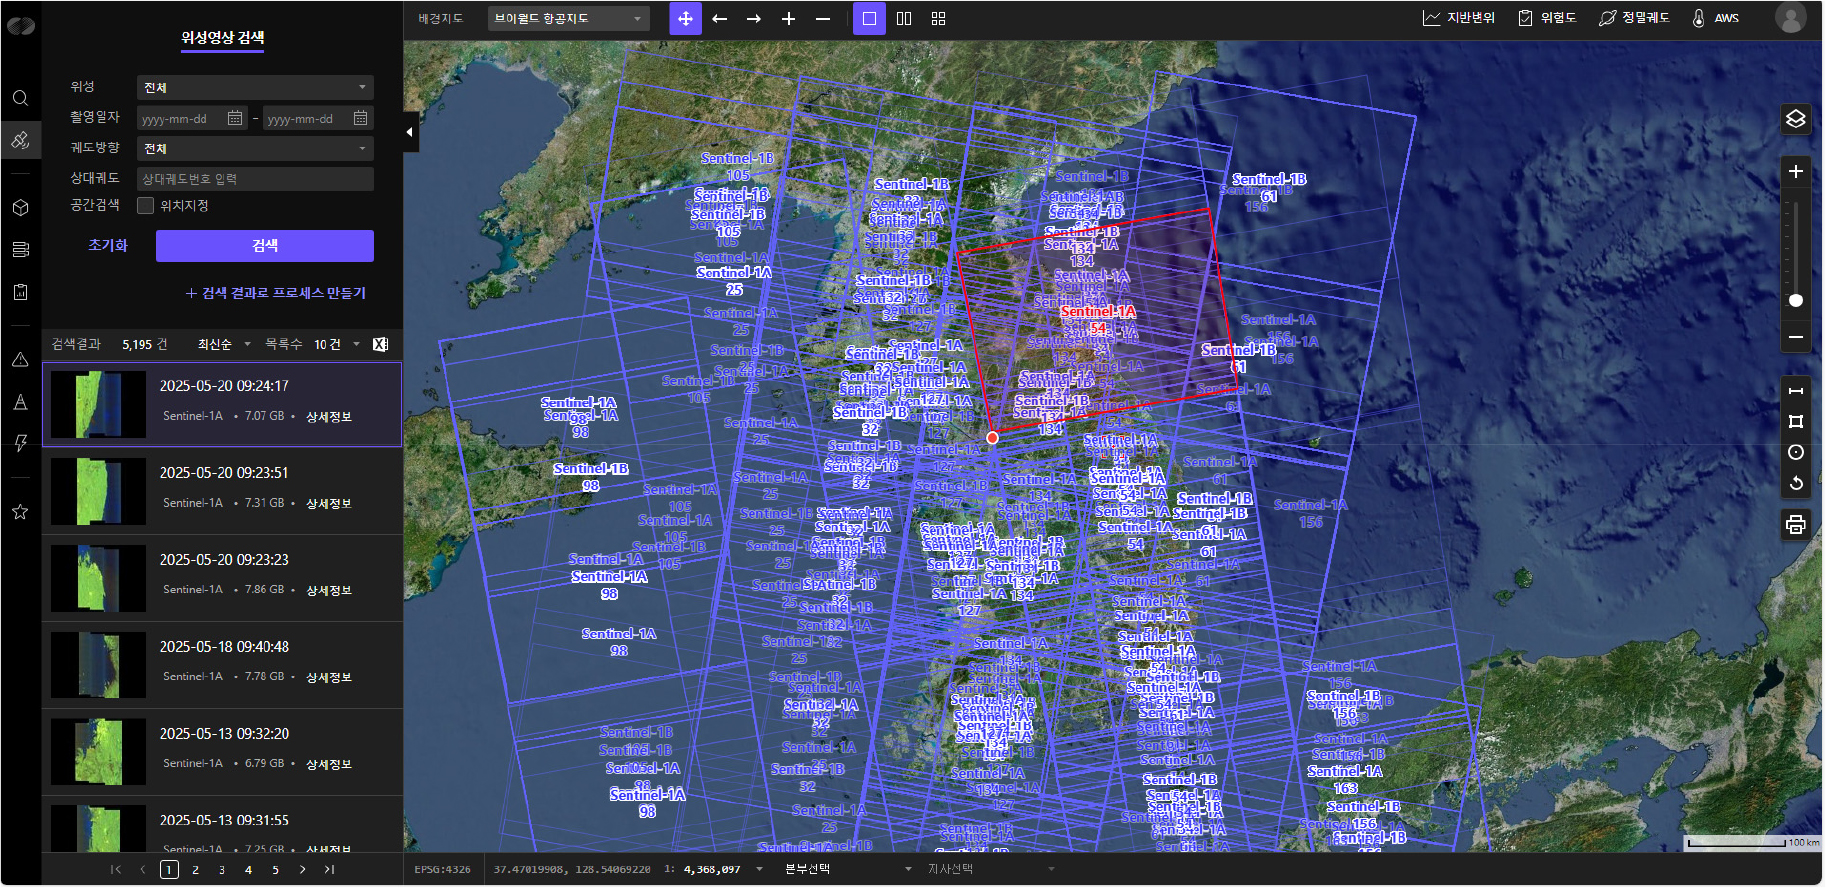Export search results to Excel

coord(380,344)
